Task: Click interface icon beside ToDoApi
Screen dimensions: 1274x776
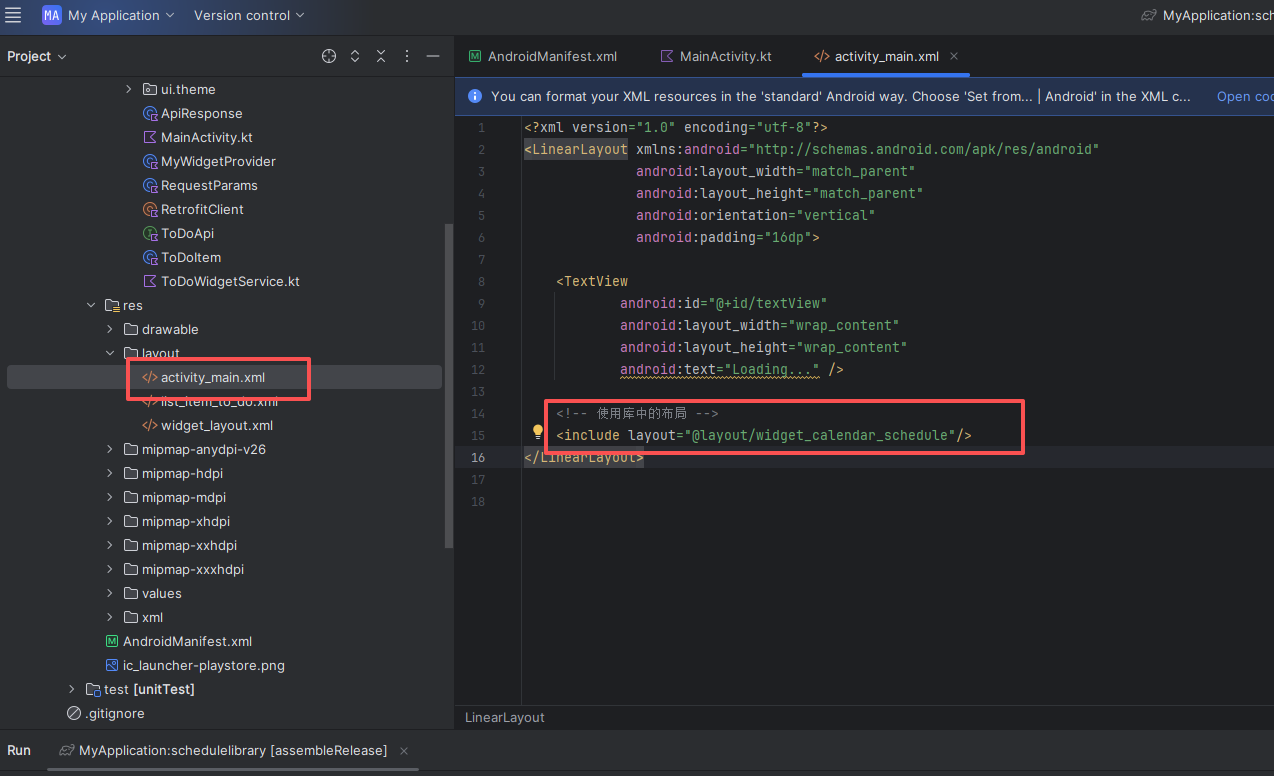Action: 150,233
